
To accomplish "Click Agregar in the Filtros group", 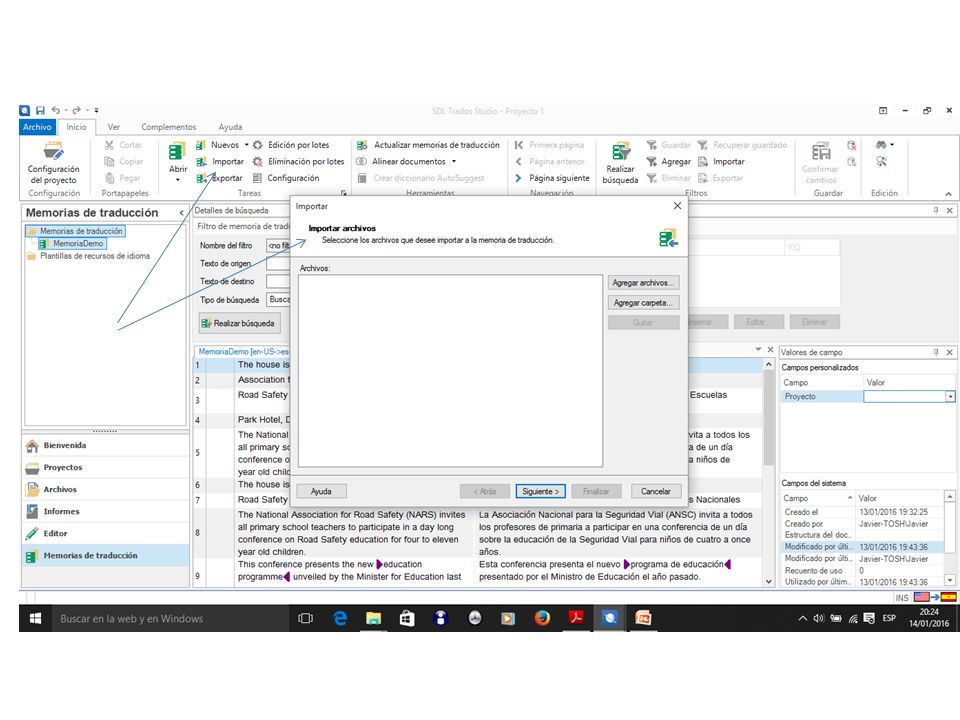I will (669, 162).
